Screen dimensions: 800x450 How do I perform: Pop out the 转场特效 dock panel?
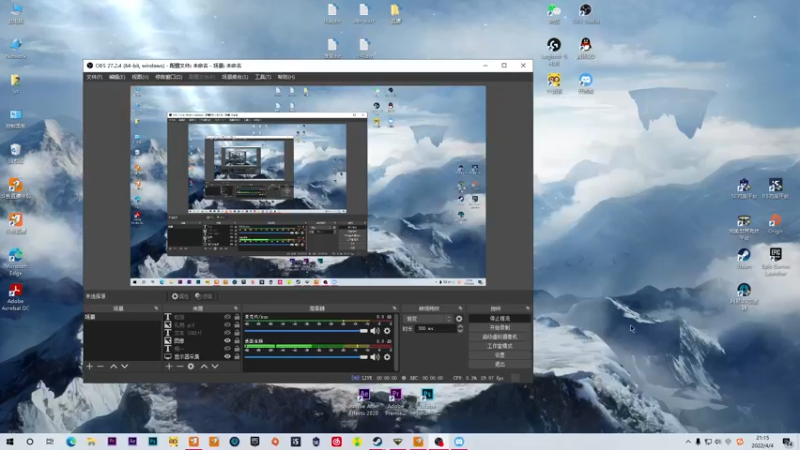[x=460, y=308]
